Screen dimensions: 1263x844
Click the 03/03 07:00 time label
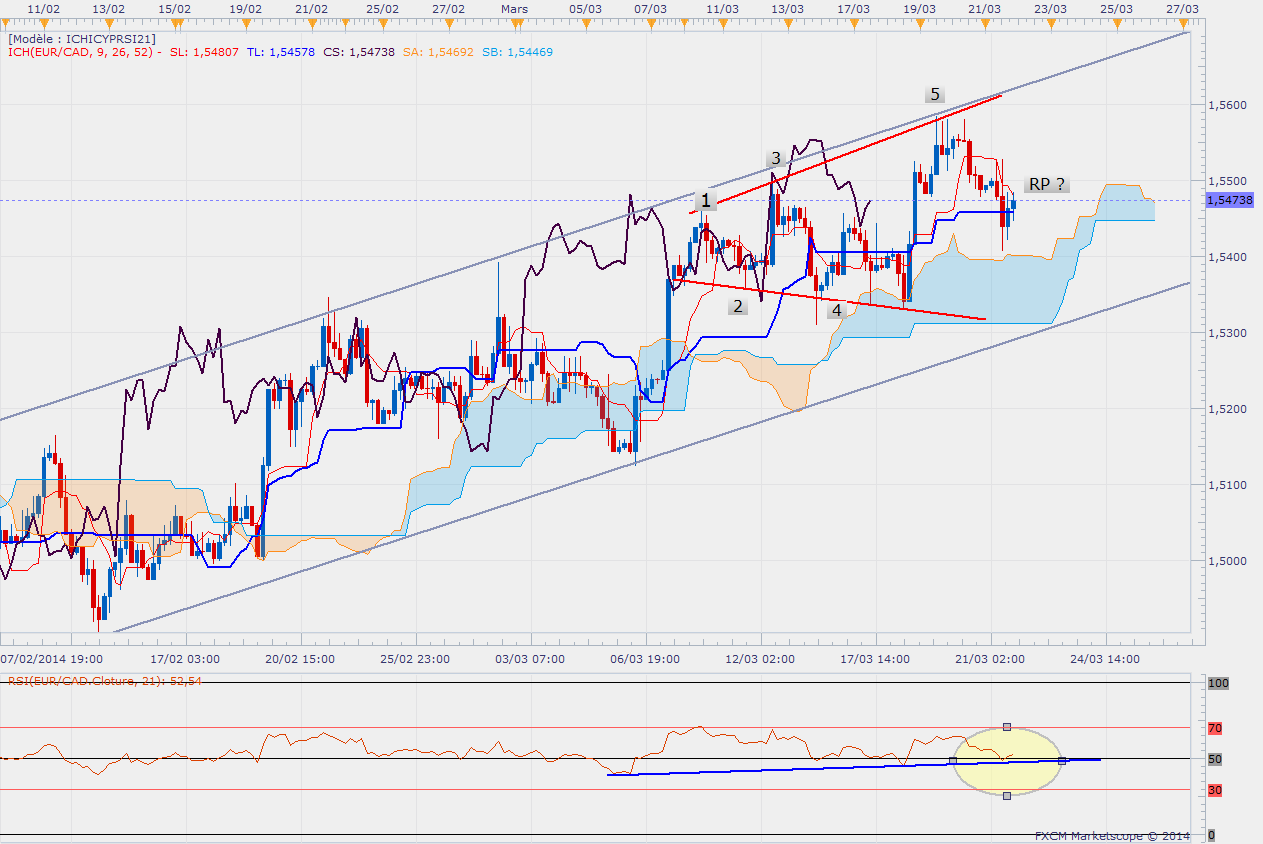click(x=530, y=659)
